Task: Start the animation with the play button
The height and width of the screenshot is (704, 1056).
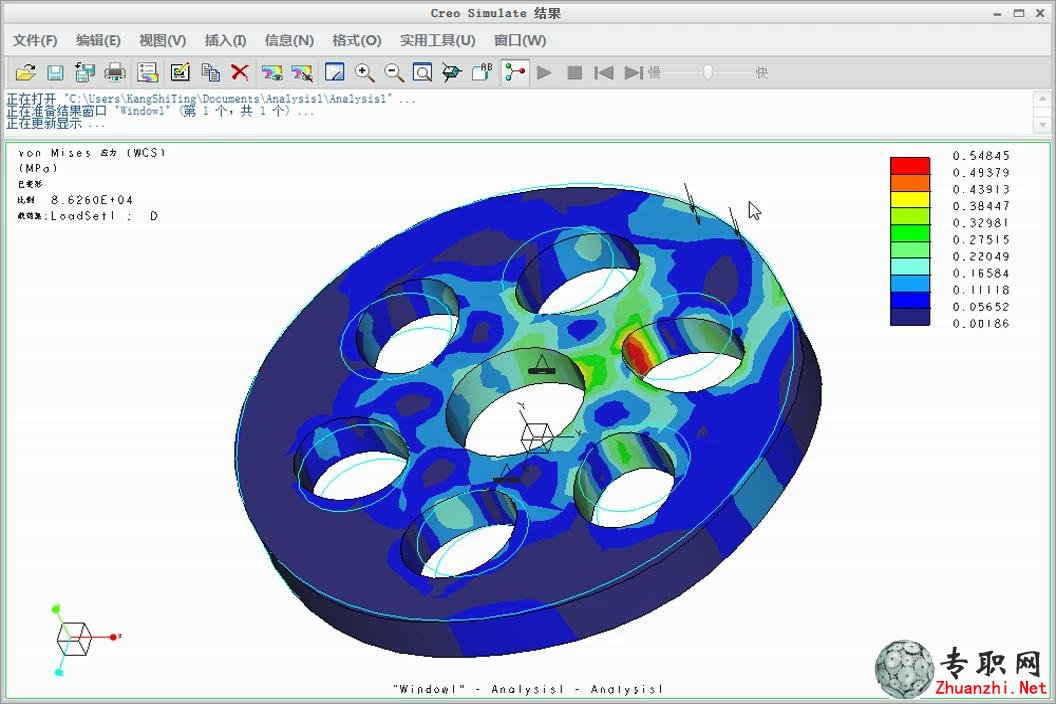Action: (545, 72)
